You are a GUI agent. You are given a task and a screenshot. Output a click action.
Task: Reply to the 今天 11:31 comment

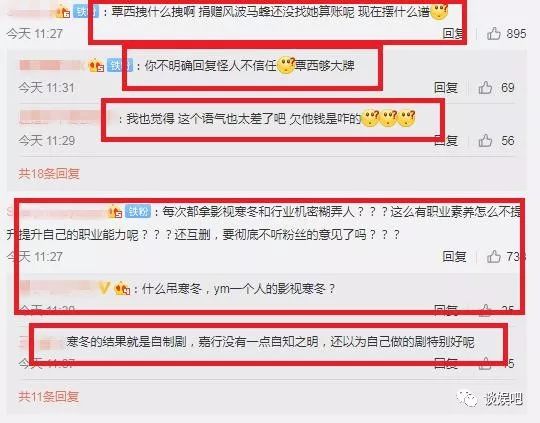(446, 87)
